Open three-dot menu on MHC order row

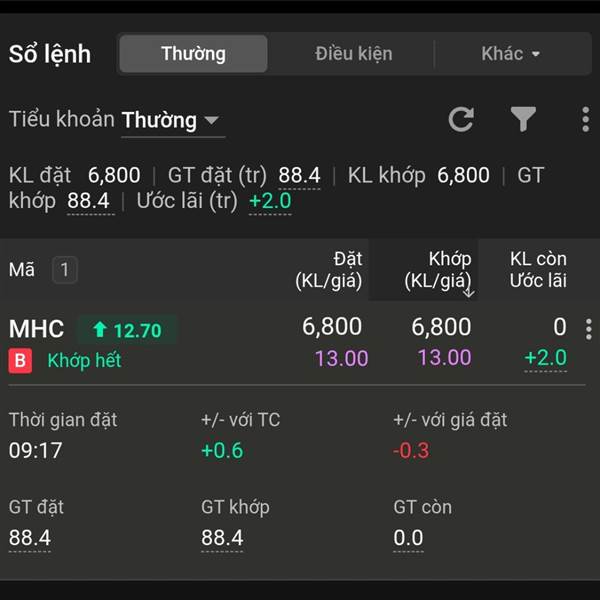coord(589,329)
